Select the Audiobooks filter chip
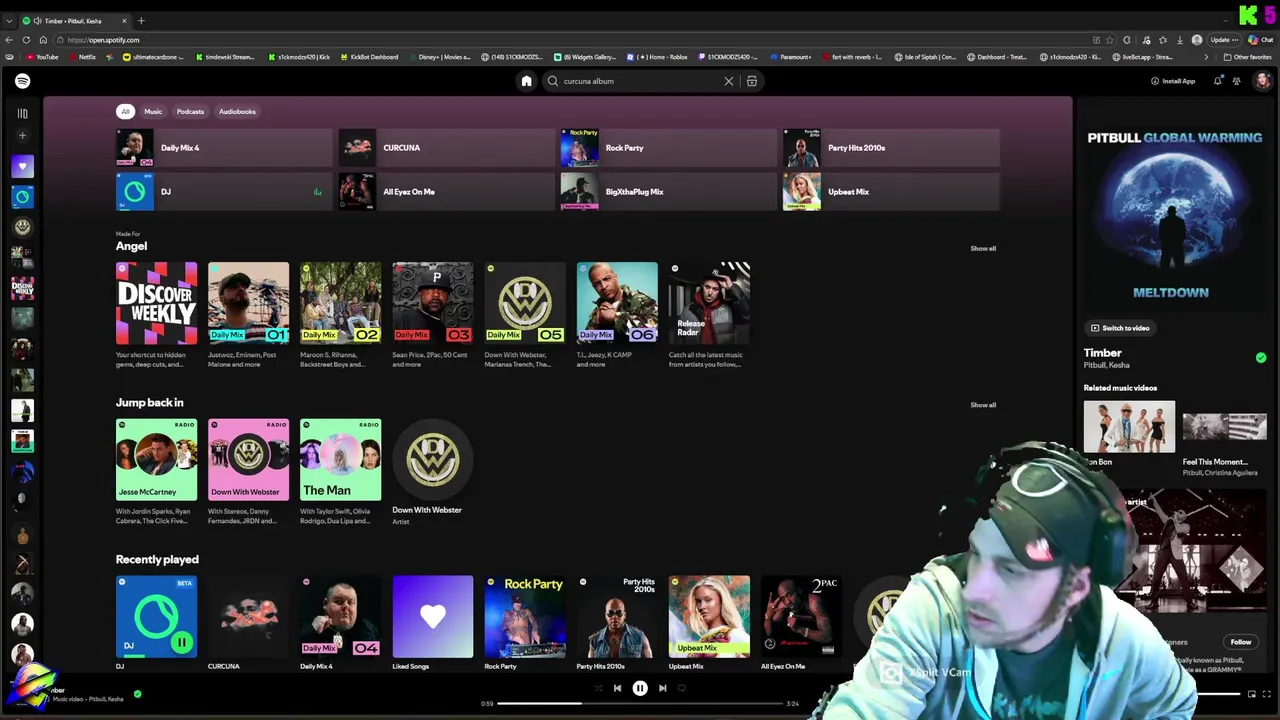Viewport: 1280px width, 720px height. click(x=237, y=111)
